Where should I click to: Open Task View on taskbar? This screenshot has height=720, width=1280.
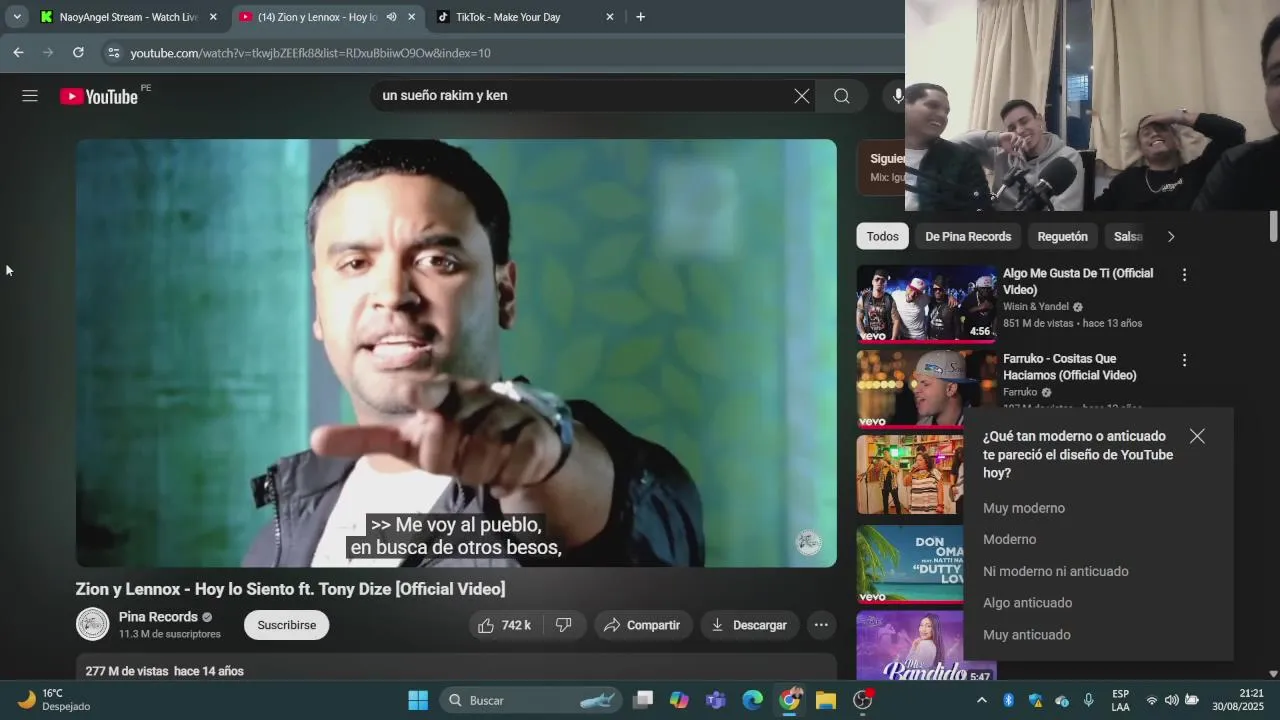[x=643, y=700]
